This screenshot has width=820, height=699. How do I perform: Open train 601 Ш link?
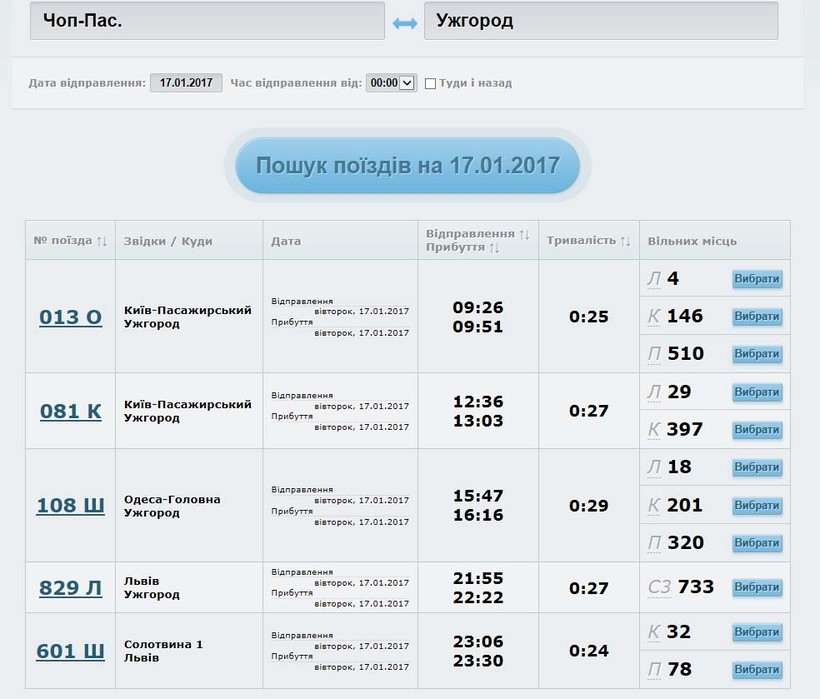[71, 651]
